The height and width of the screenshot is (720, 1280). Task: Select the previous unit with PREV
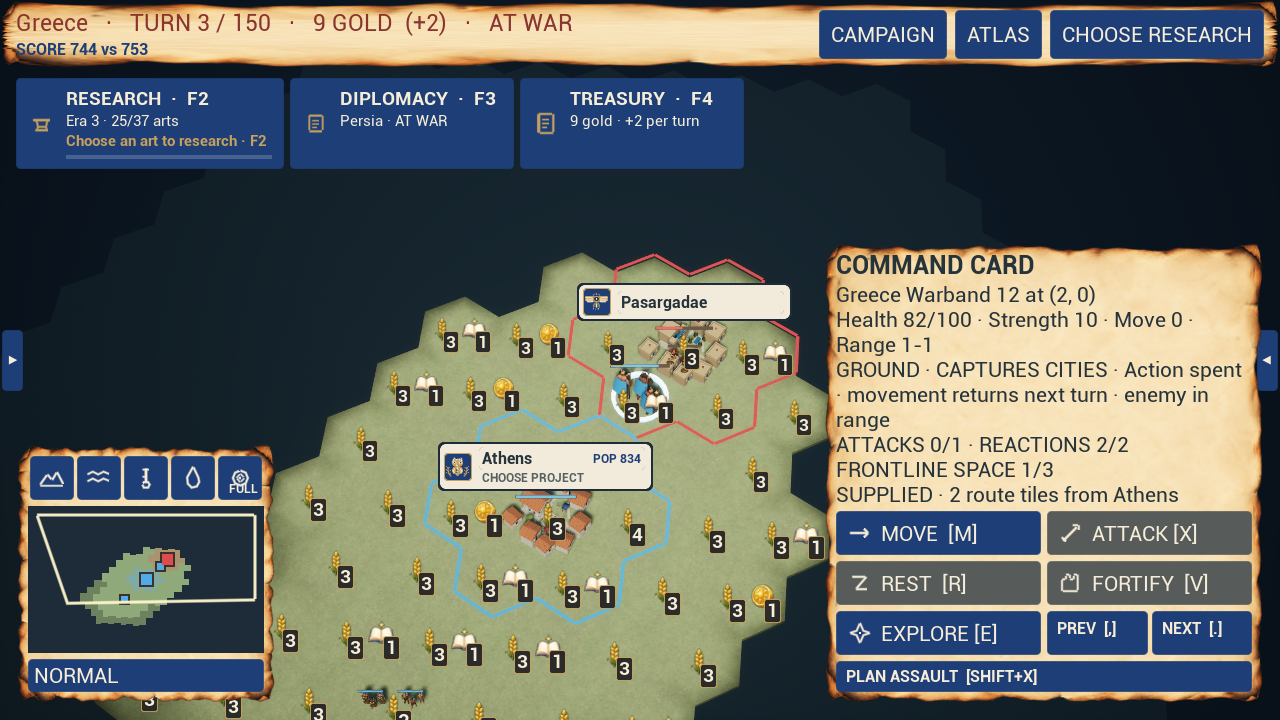1097,633
